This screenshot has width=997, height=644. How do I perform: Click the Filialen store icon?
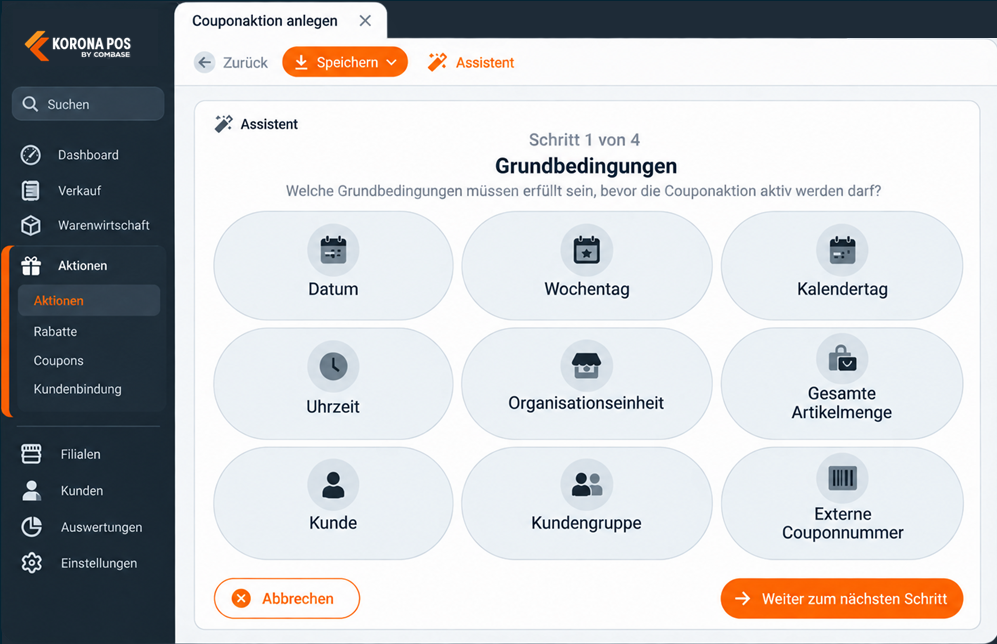(x=31, y=454)
